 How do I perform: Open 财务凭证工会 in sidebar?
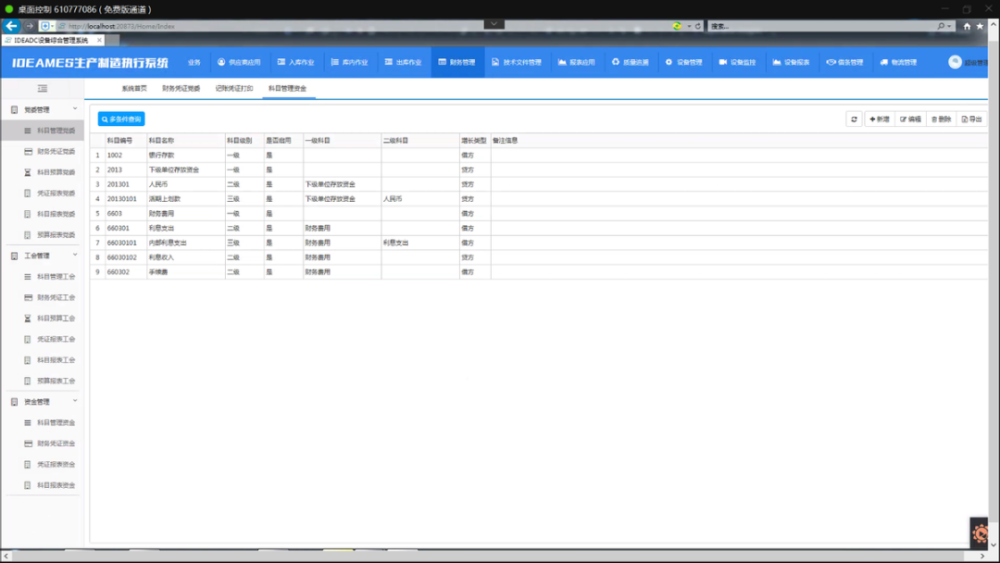tap(43, 298)
